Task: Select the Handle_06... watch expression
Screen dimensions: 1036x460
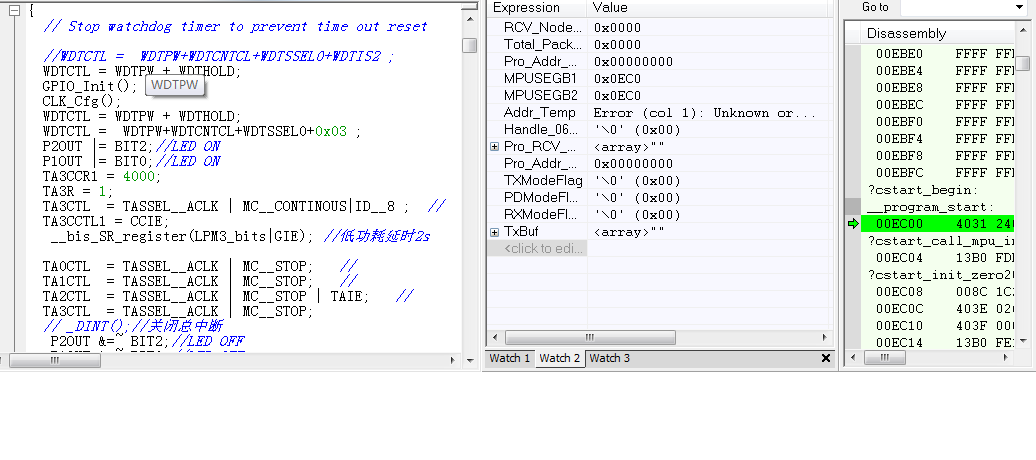Action: (x=545, y=130)
